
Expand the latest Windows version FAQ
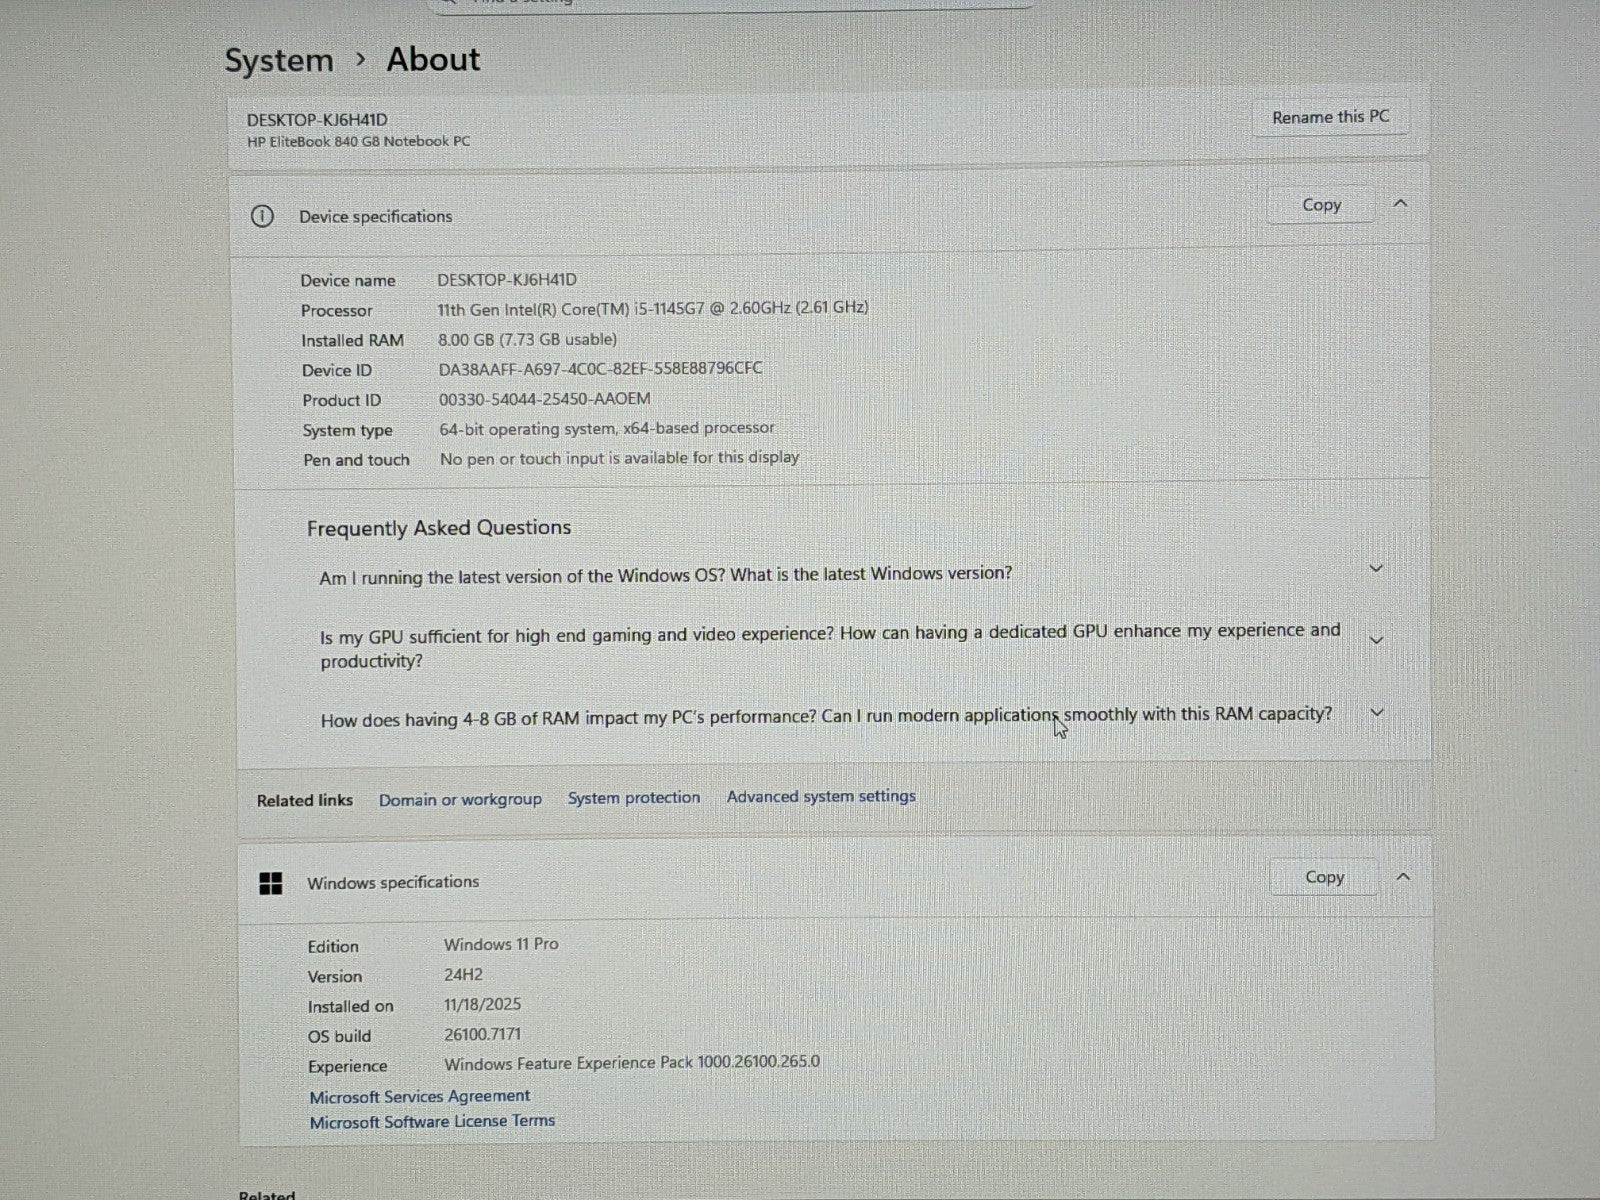tap(1376, 569)
